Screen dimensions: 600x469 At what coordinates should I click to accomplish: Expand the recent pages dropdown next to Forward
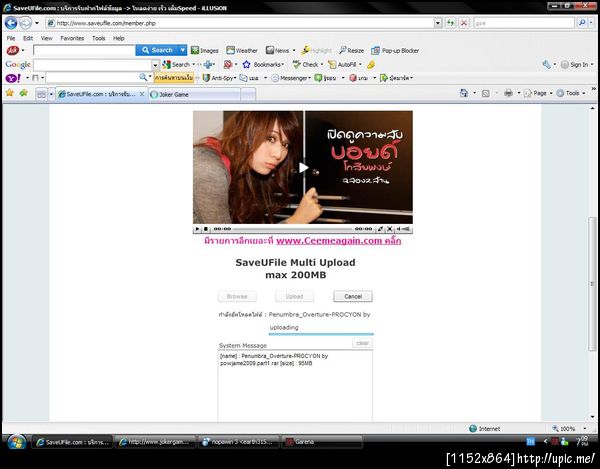[x=37, y=23]
